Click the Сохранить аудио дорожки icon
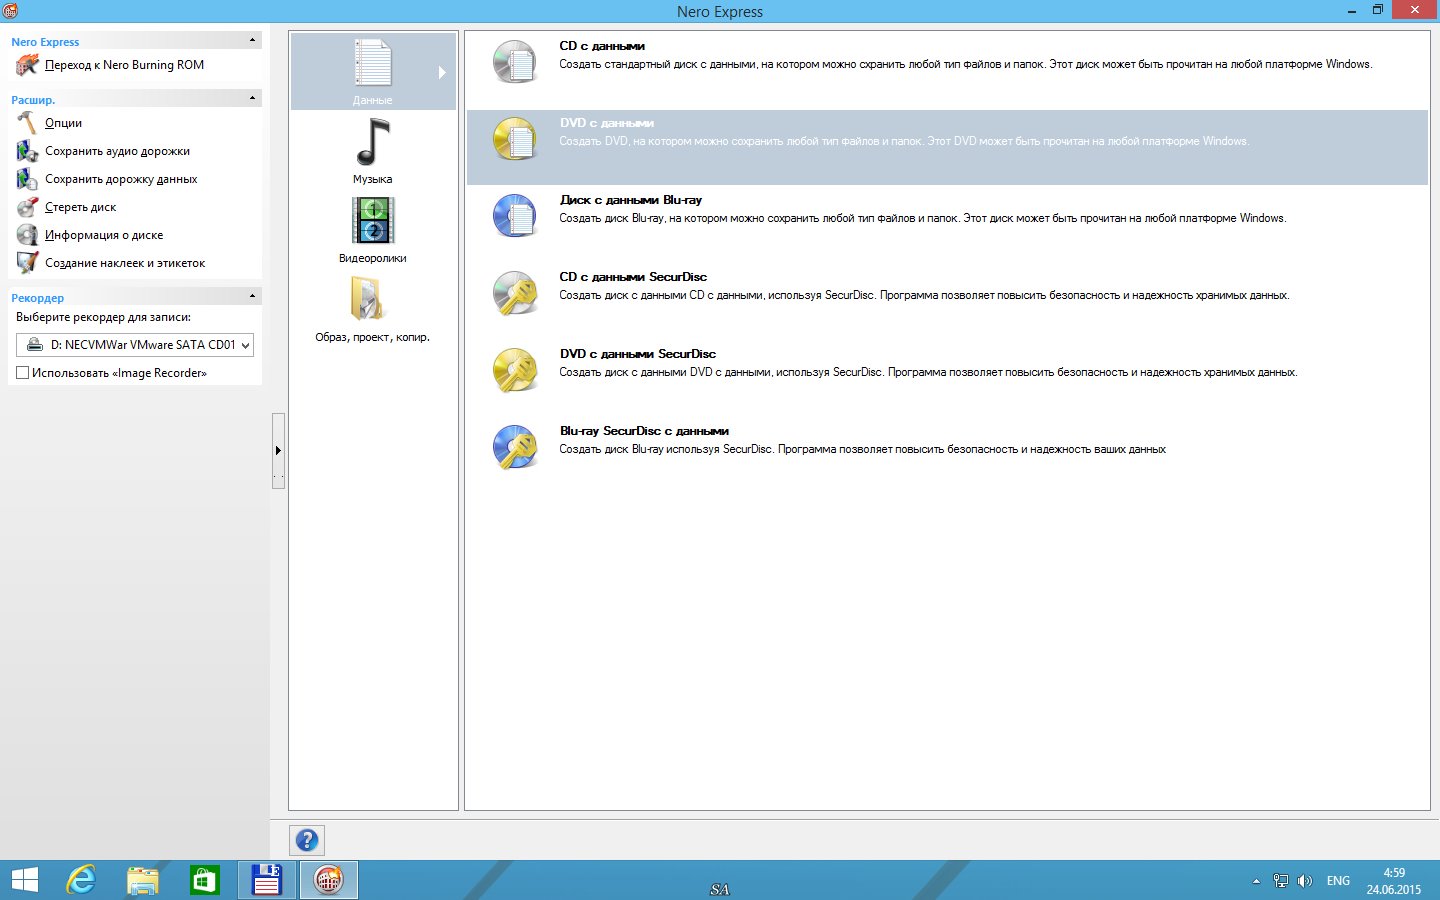 27,151
